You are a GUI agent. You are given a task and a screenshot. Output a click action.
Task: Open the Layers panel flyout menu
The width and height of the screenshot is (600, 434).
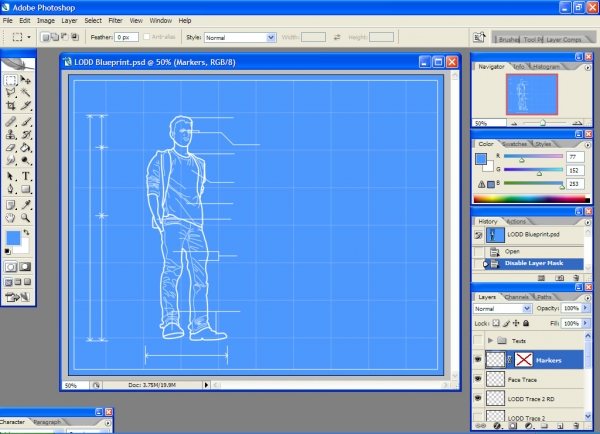(x=588, y=298)
